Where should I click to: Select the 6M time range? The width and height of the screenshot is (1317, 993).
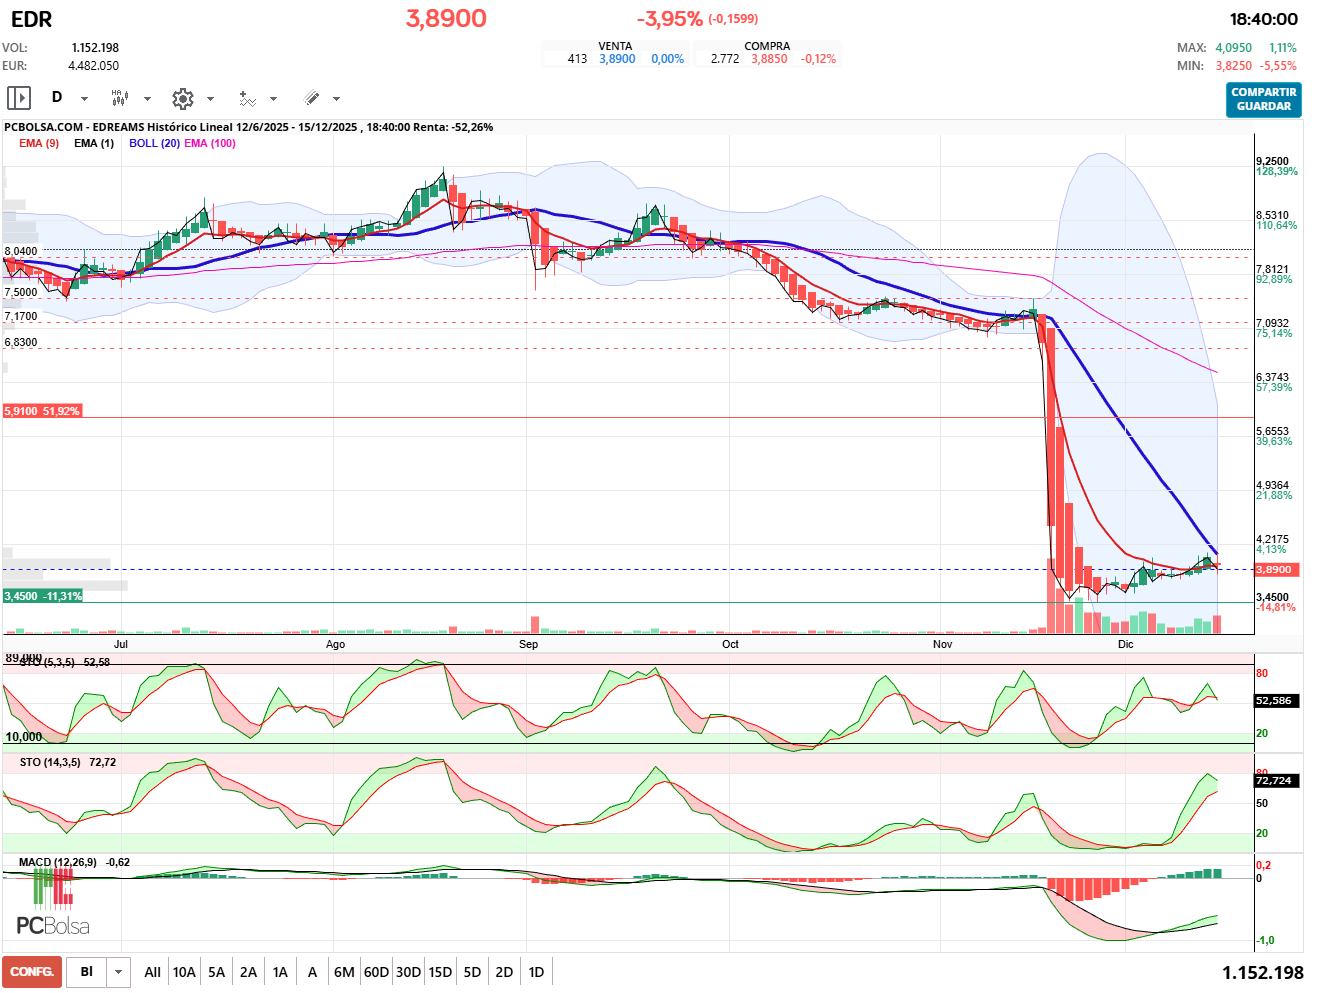pyautogui.click(x=344, y=972)
